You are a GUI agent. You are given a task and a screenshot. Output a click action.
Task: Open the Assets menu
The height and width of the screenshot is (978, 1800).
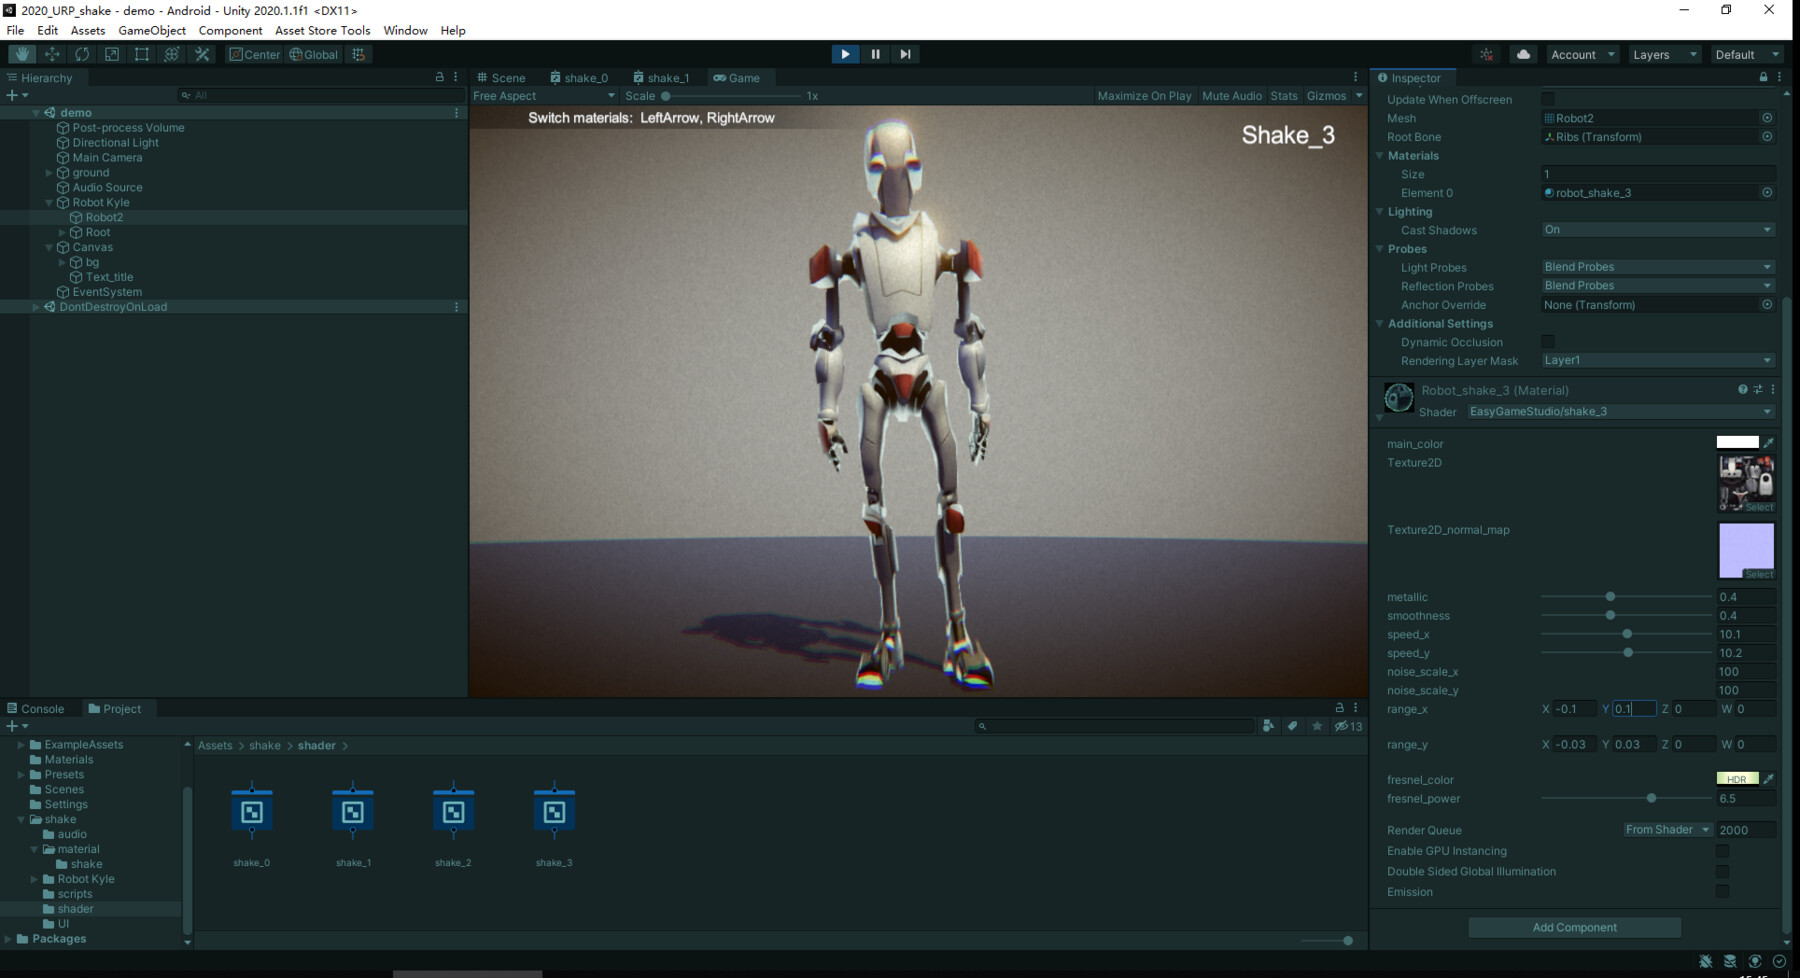point(88,30)
